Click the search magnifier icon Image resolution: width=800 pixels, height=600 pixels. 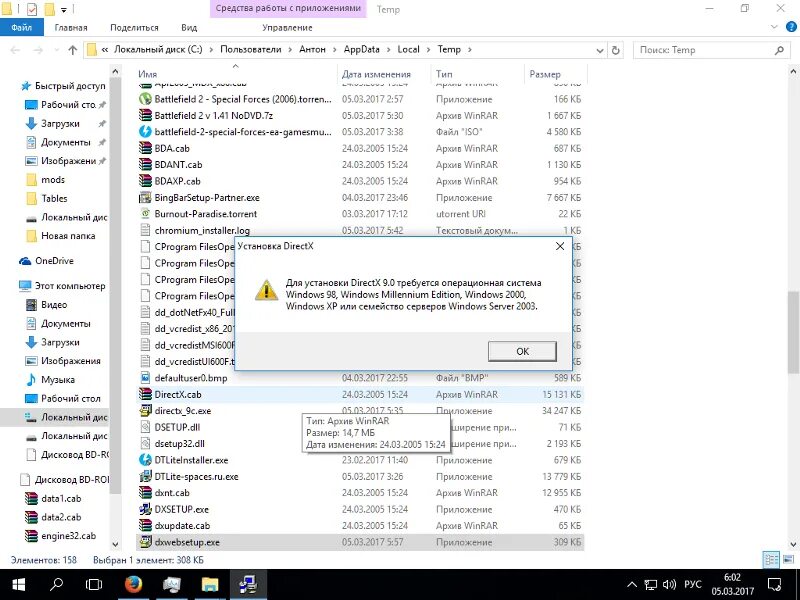click(779, 50)
